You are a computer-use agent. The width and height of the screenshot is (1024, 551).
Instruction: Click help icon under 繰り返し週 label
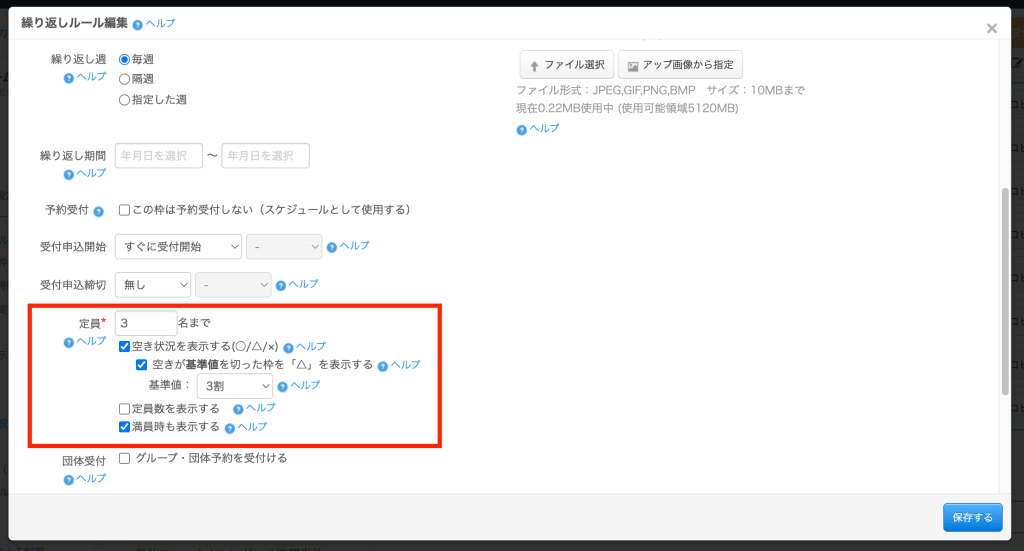69,77
